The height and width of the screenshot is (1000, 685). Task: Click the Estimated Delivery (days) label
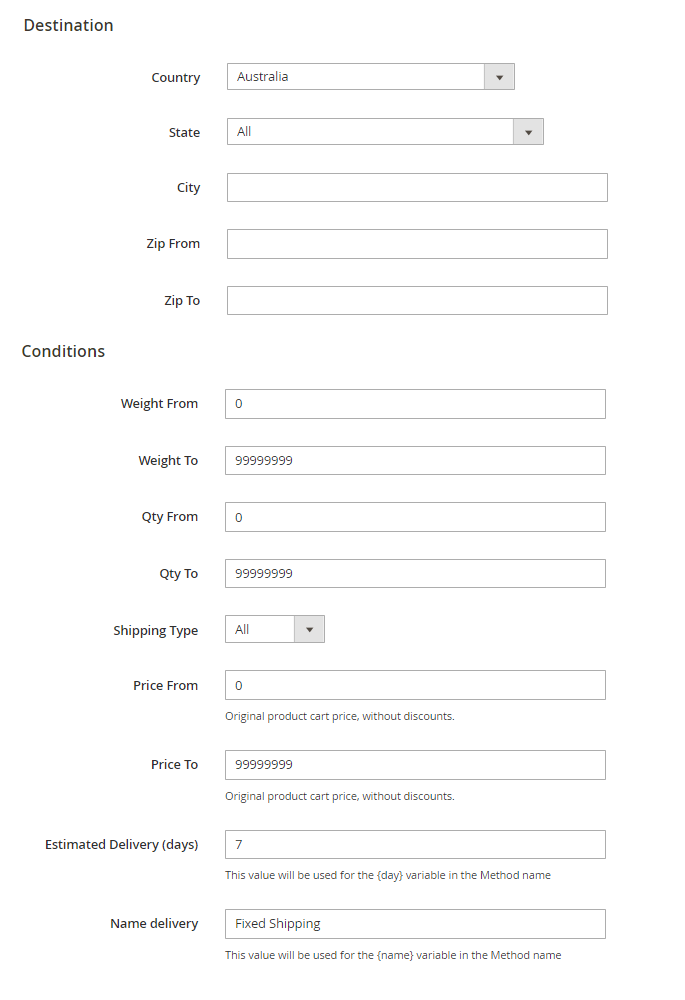coord(121,845)
